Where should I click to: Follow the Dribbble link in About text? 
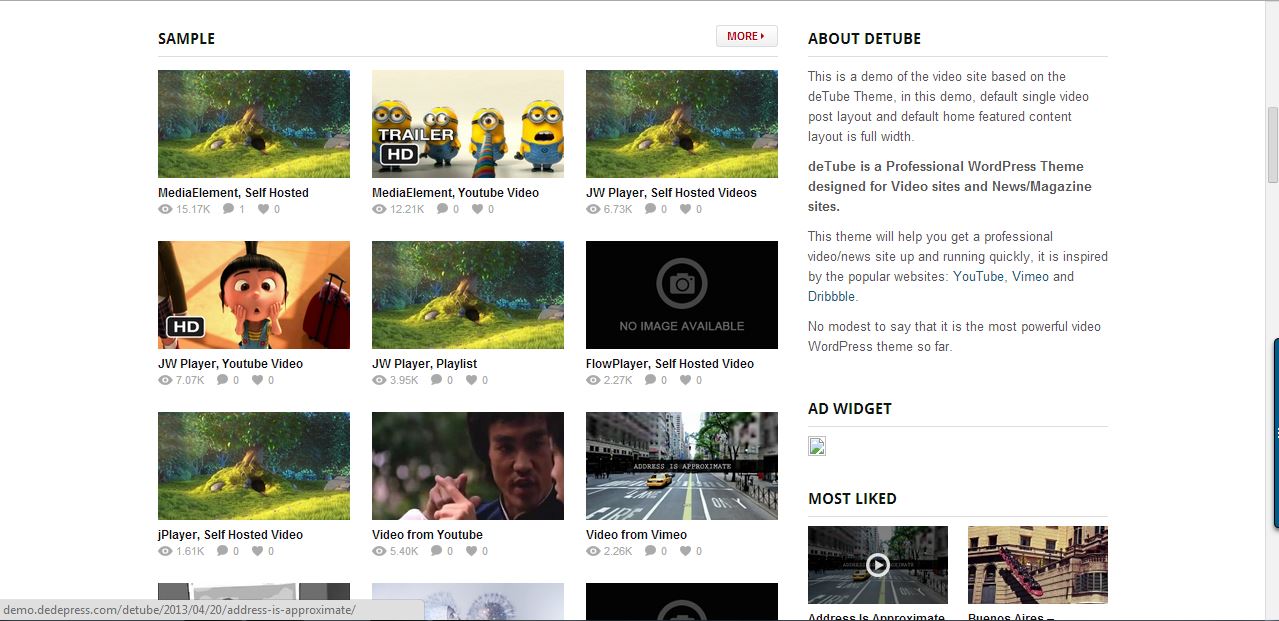(832, 297)
